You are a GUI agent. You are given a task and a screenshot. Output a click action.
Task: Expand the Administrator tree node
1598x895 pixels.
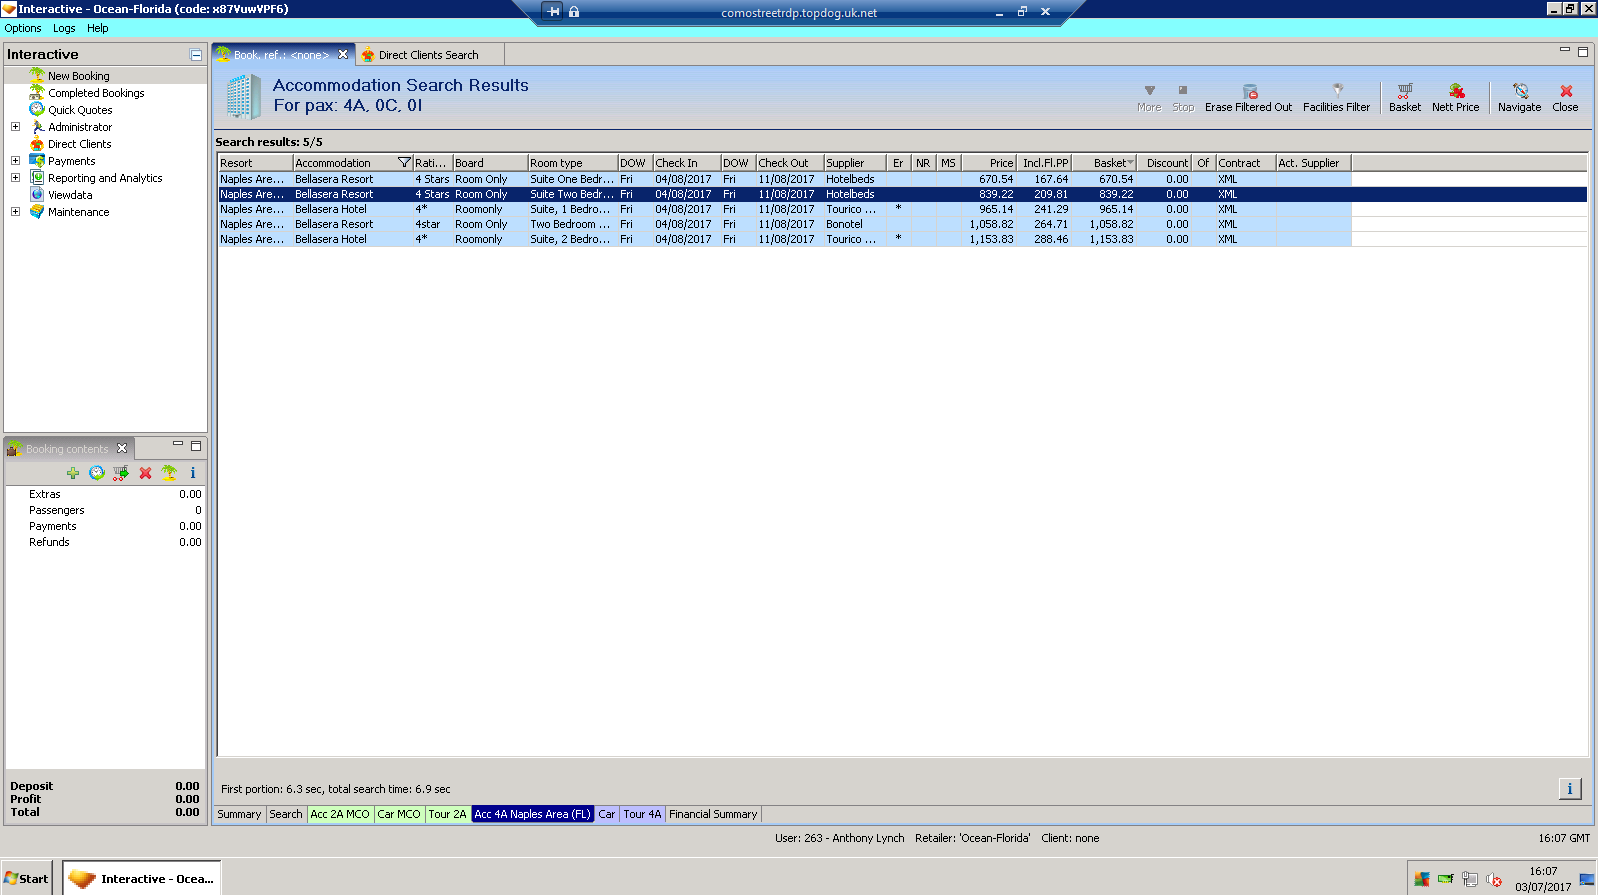pyautogui.click(x=15, y=127)
